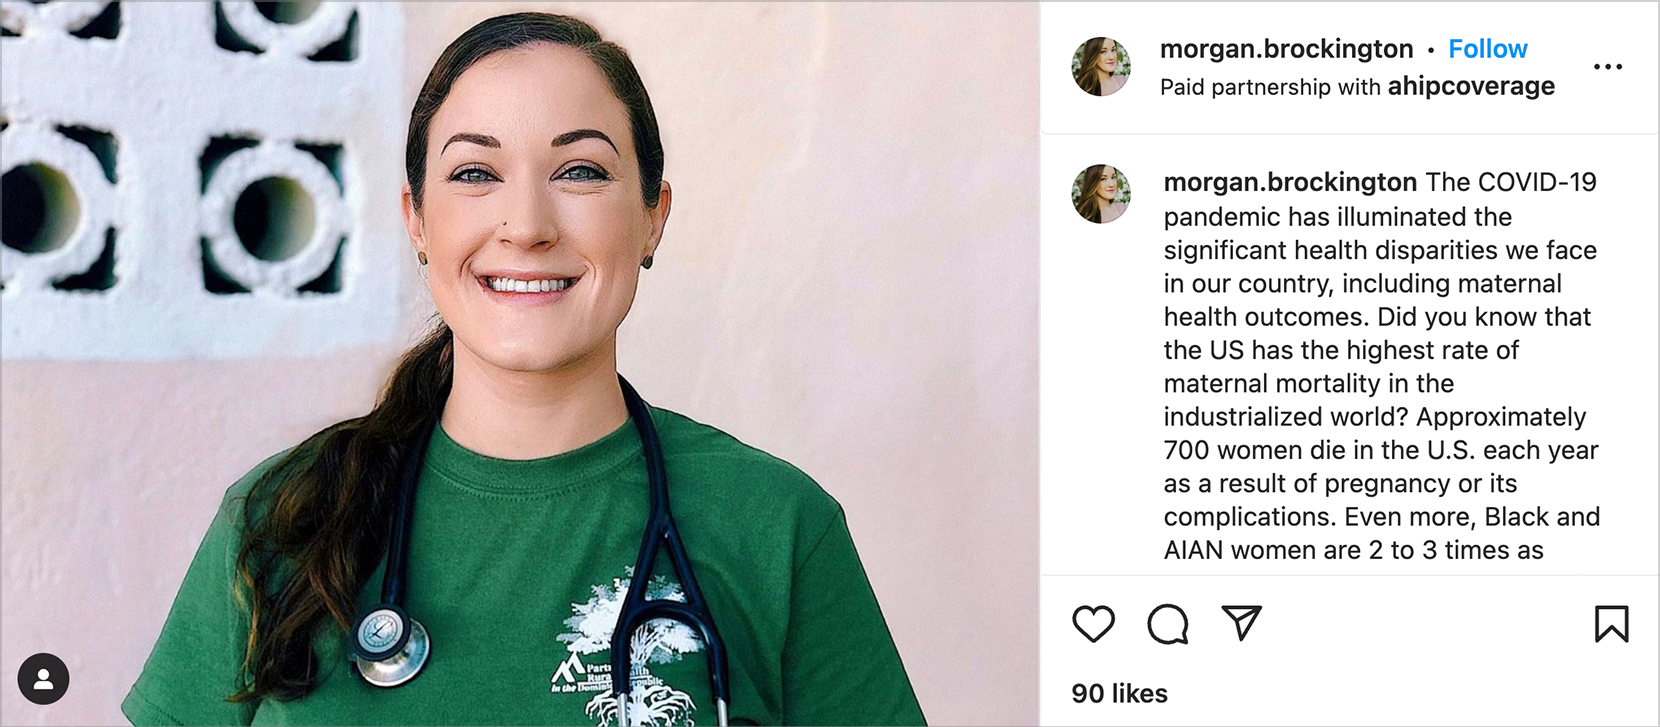This screenshot has height=727, width=1660.
Task: Click the profile avatar in post header
Action: [x=1101, y=67]
